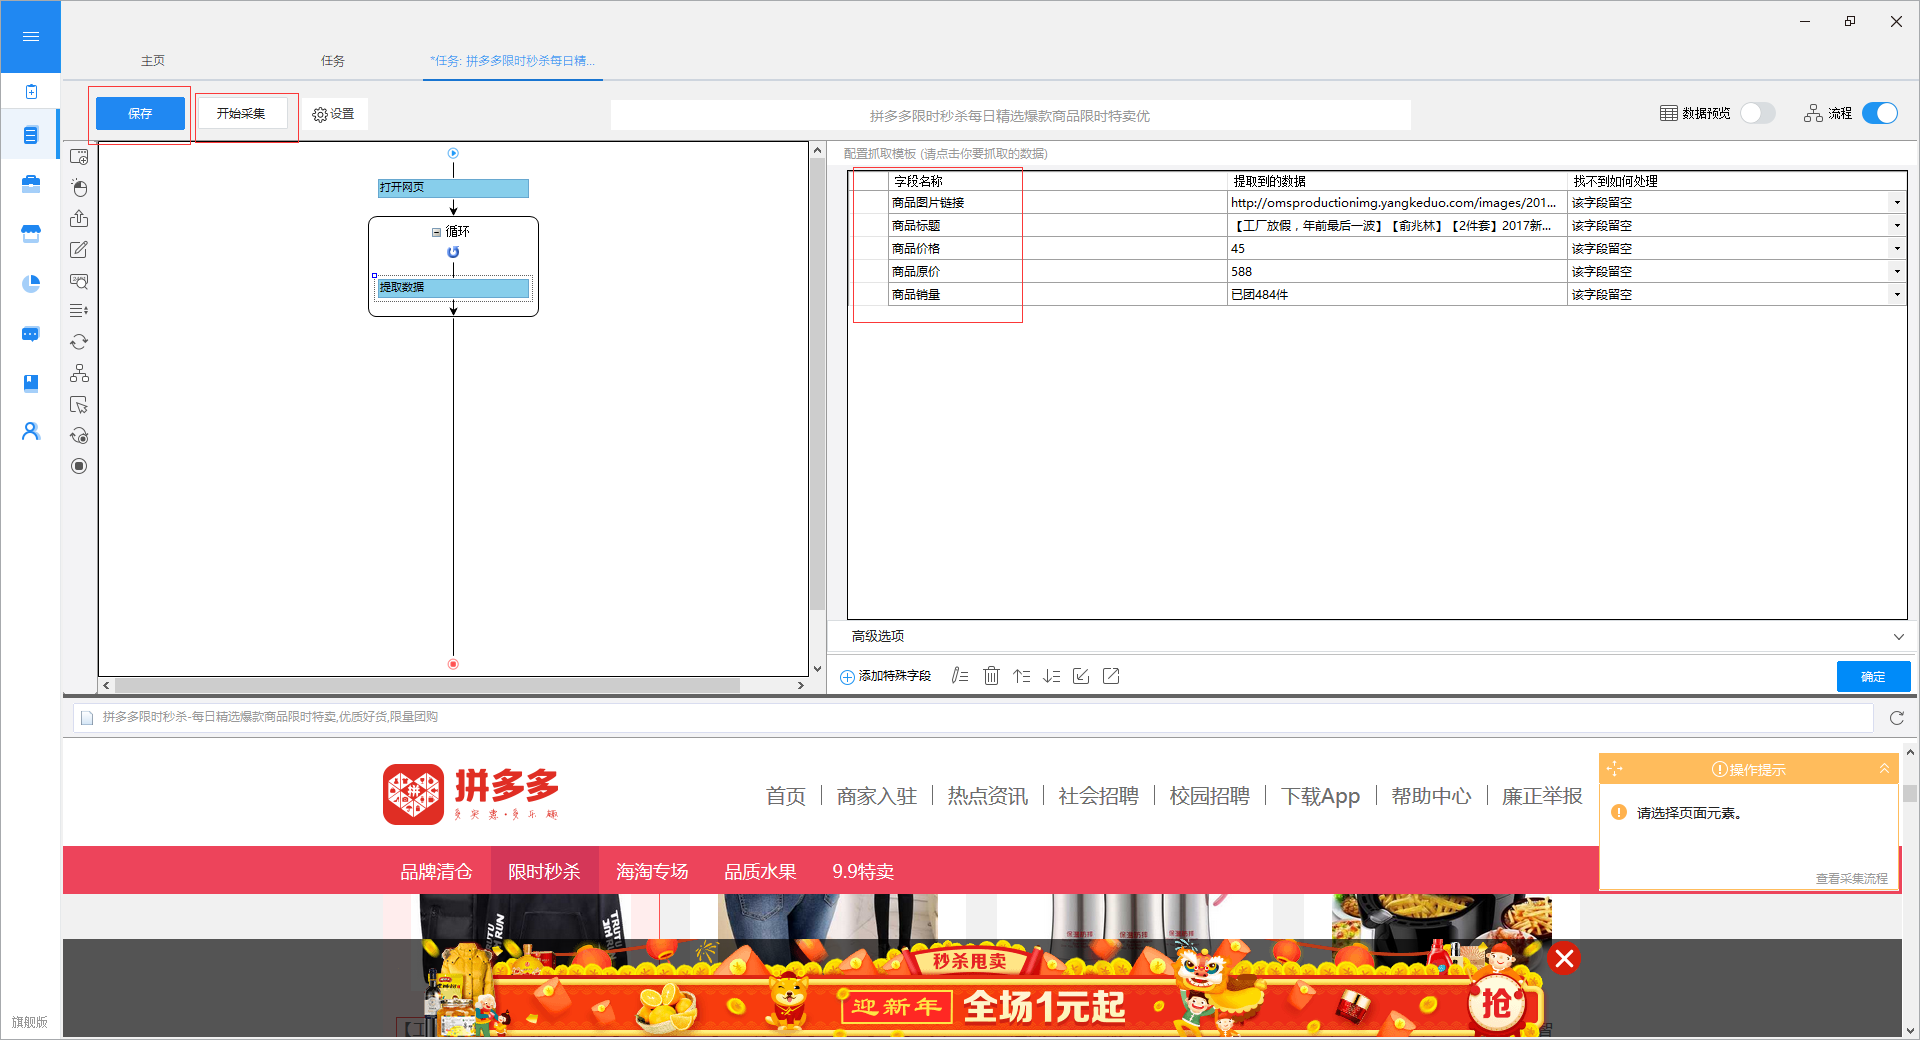Screen dimensions: 1920x1040
Task: Click the 开始采集 button
Action: coord(241,114)
